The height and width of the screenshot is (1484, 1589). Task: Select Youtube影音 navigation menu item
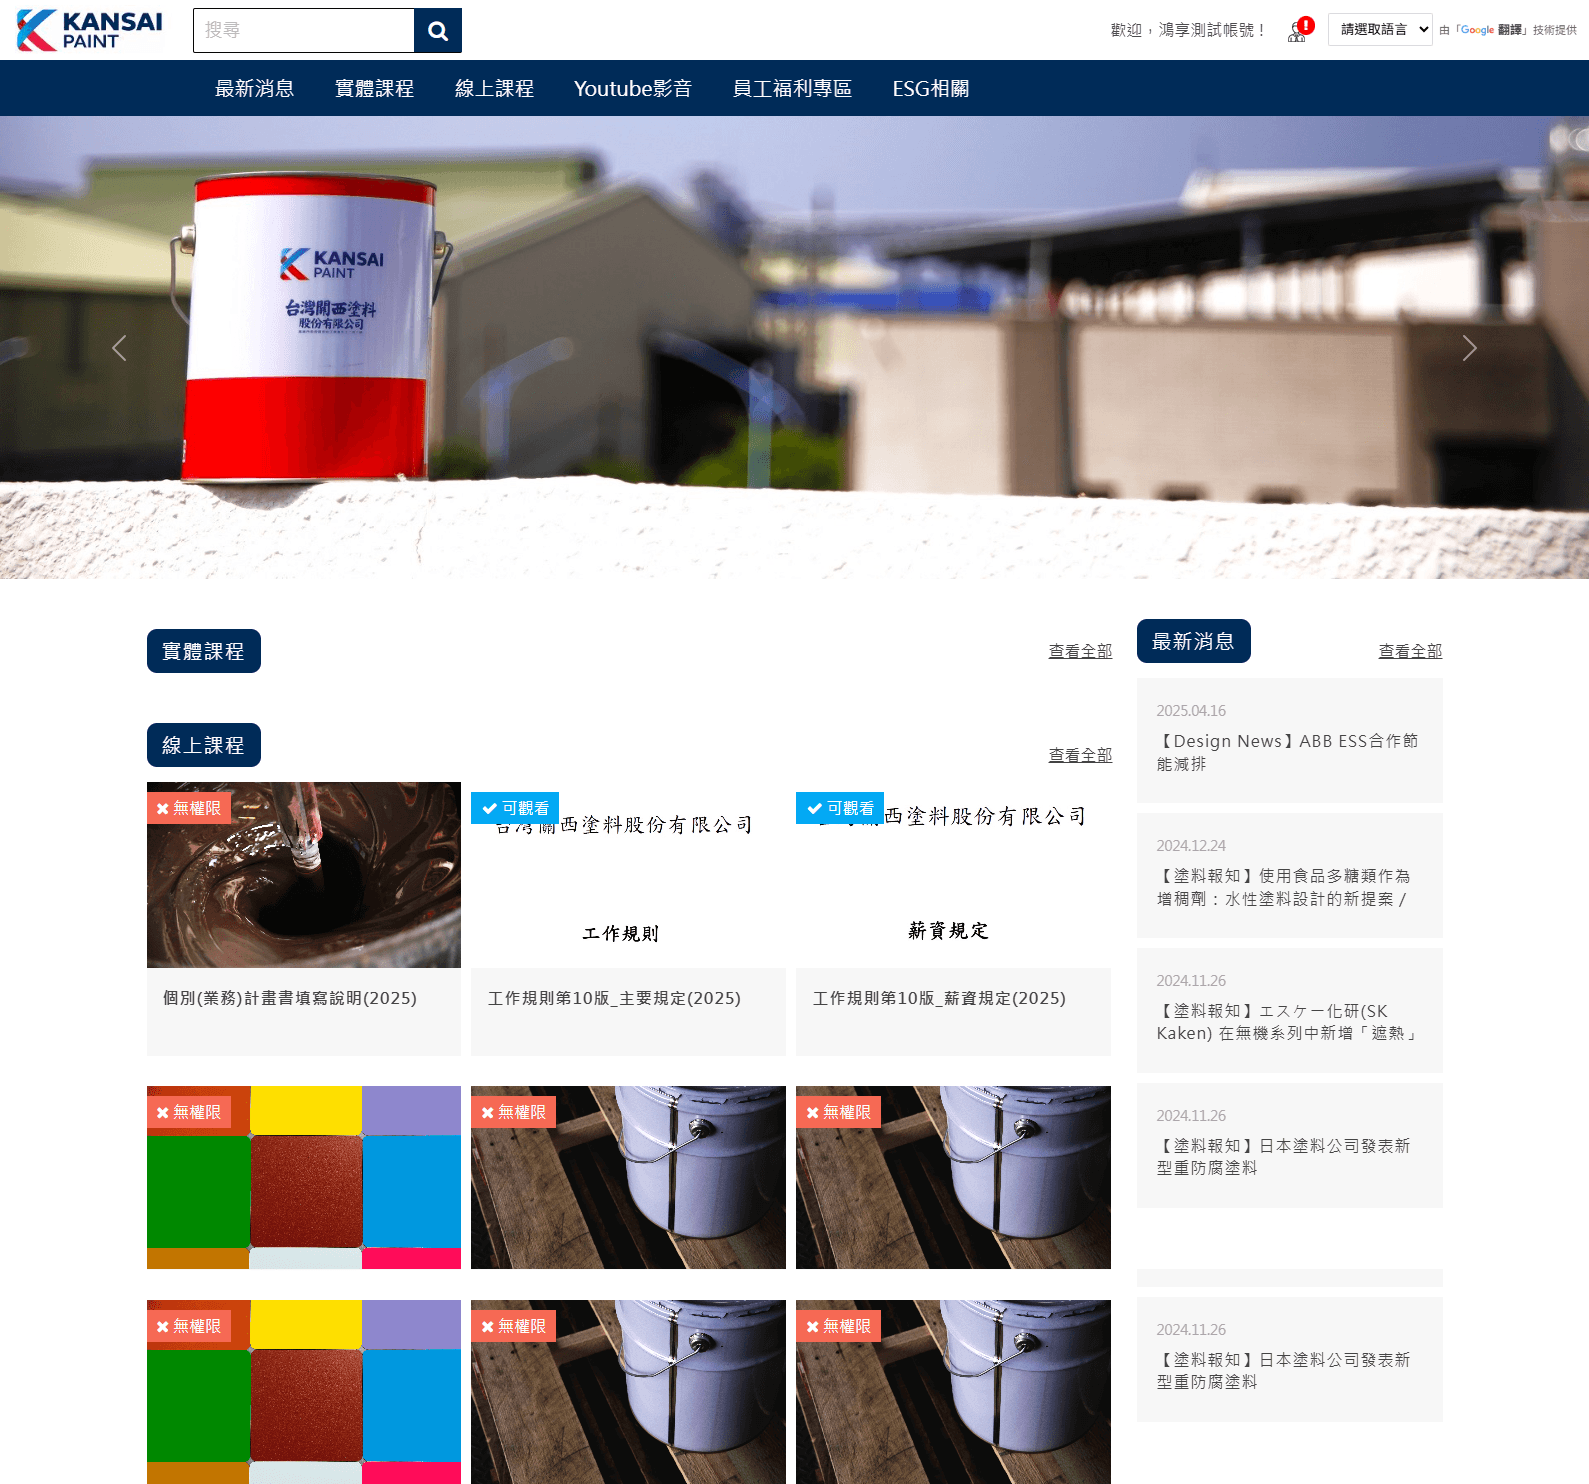coord(632,88)
